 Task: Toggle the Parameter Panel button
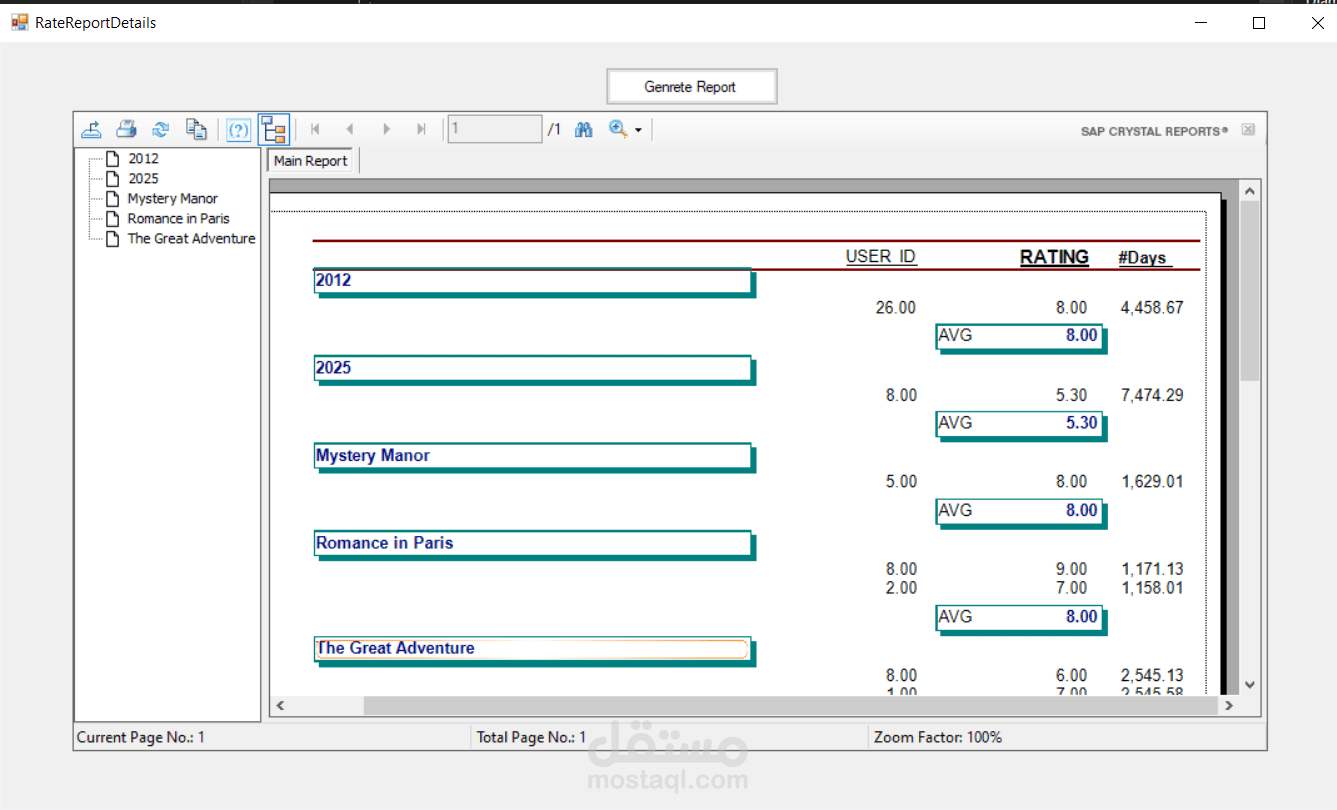tap(238, 129)
